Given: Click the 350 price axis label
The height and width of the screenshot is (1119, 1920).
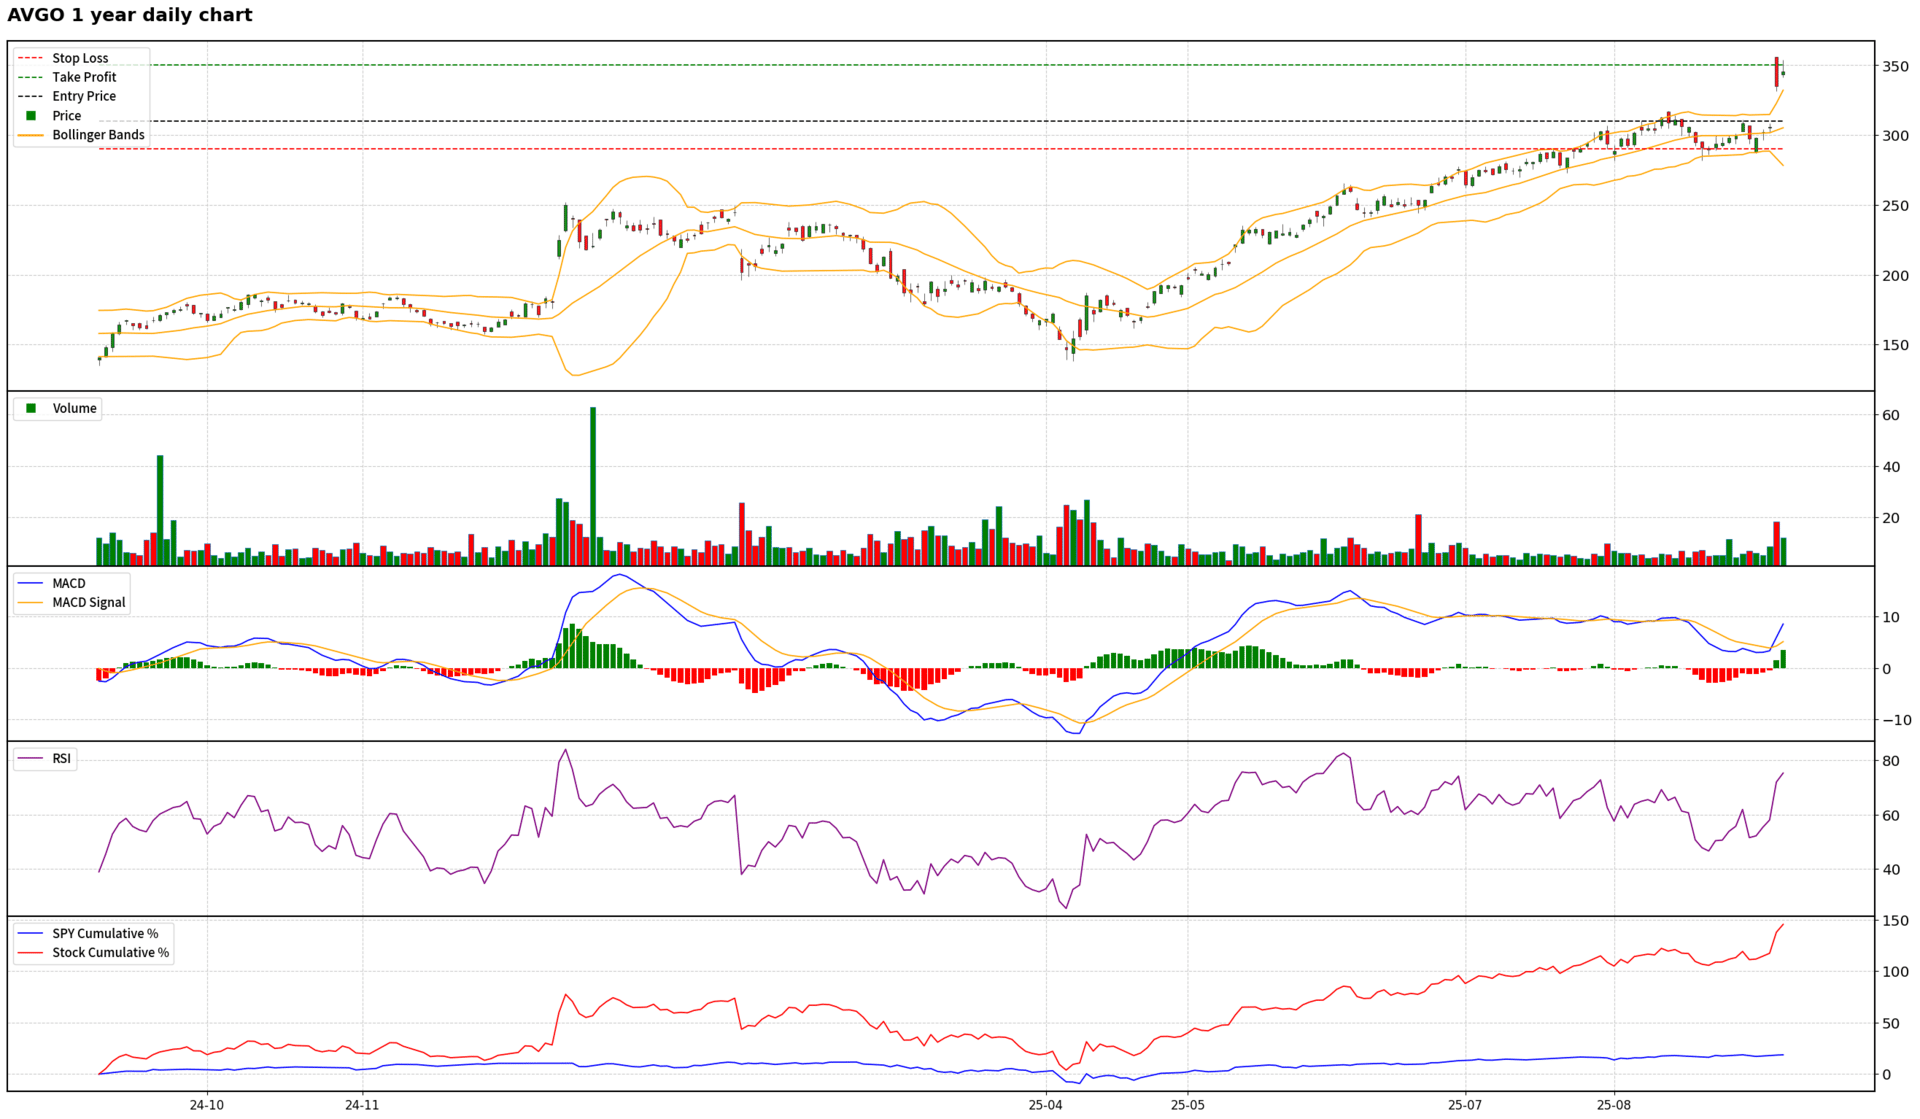Looking at the screenshot, I should (1895, 67).
